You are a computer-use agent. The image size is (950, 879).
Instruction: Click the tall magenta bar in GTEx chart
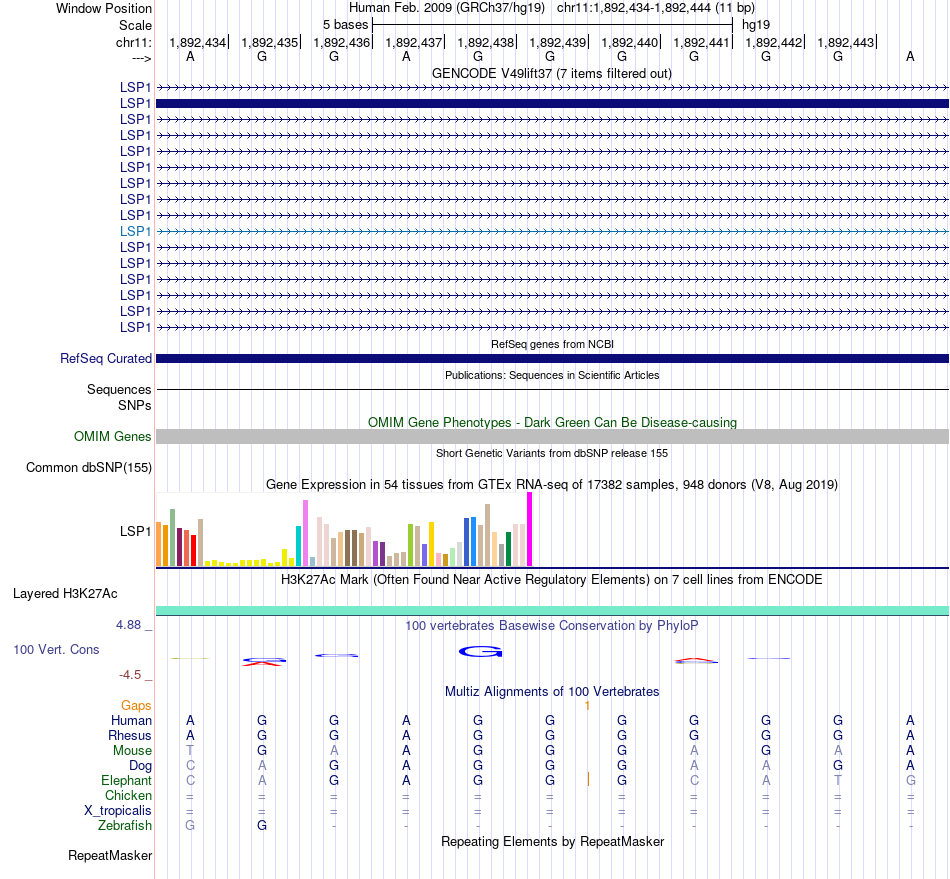[x=530, y=529]
